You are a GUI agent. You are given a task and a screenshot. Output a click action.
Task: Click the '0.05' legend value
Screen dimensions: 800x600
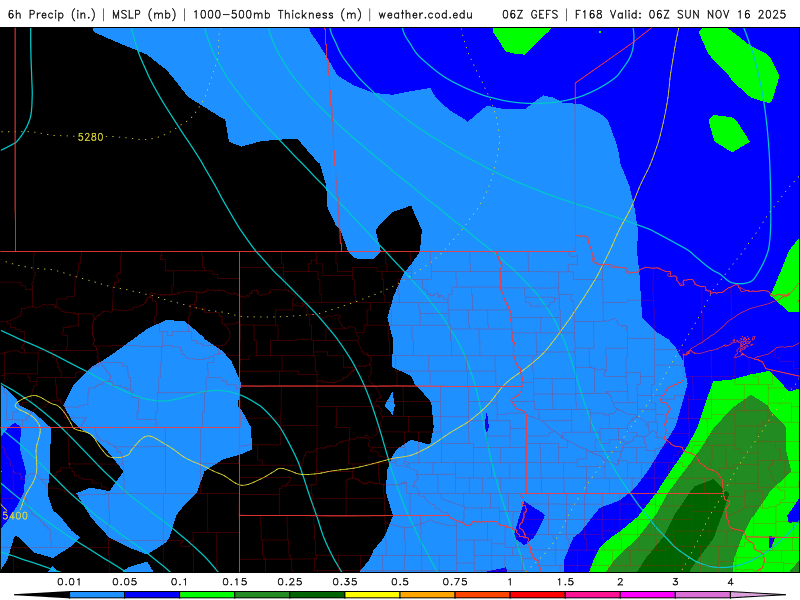[x=124, y=582]
